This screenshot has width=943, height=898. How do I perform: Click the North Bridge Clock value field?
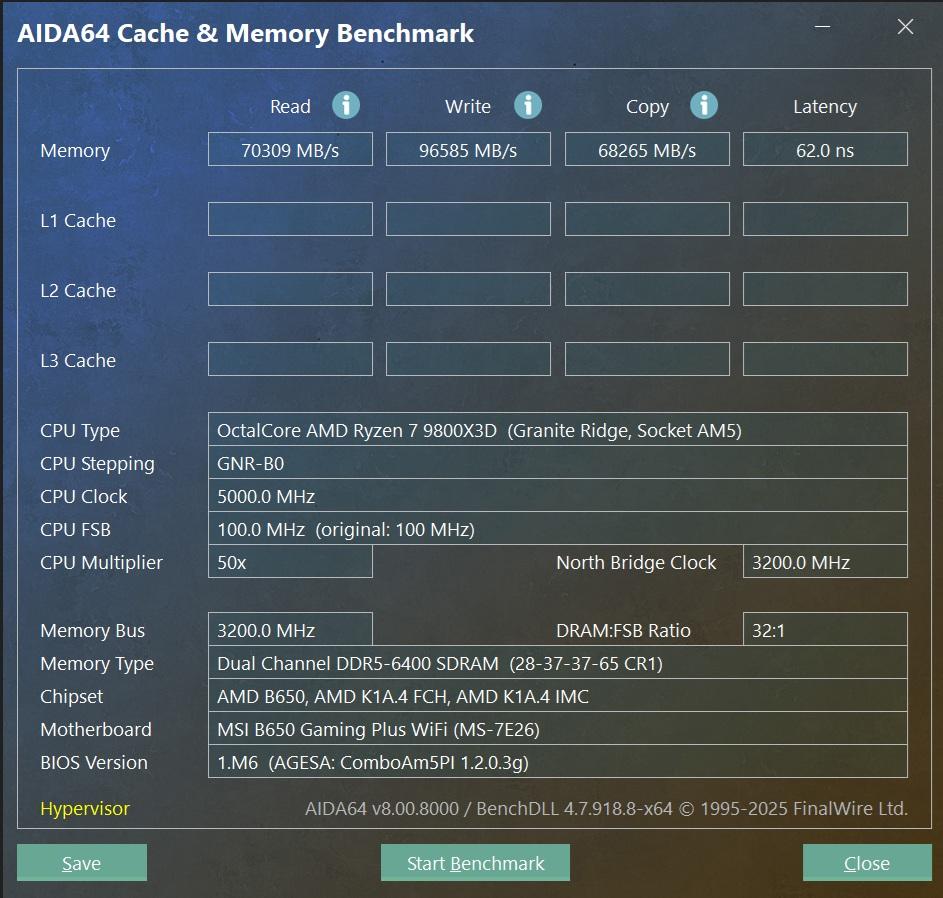pos(825,562)
